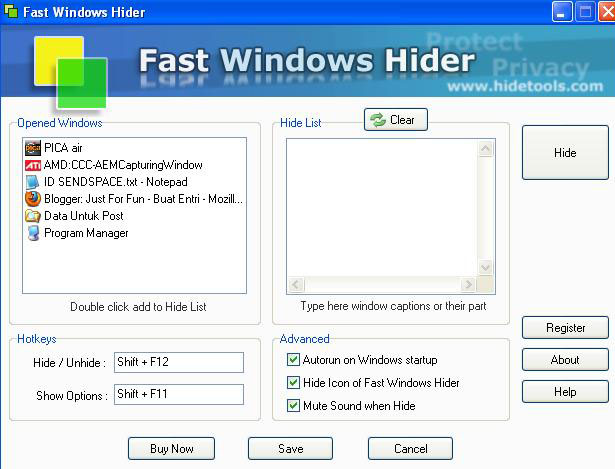This screenshot has height=469, width=615.
Task: Open the About dialog
Action: (565, 360)
